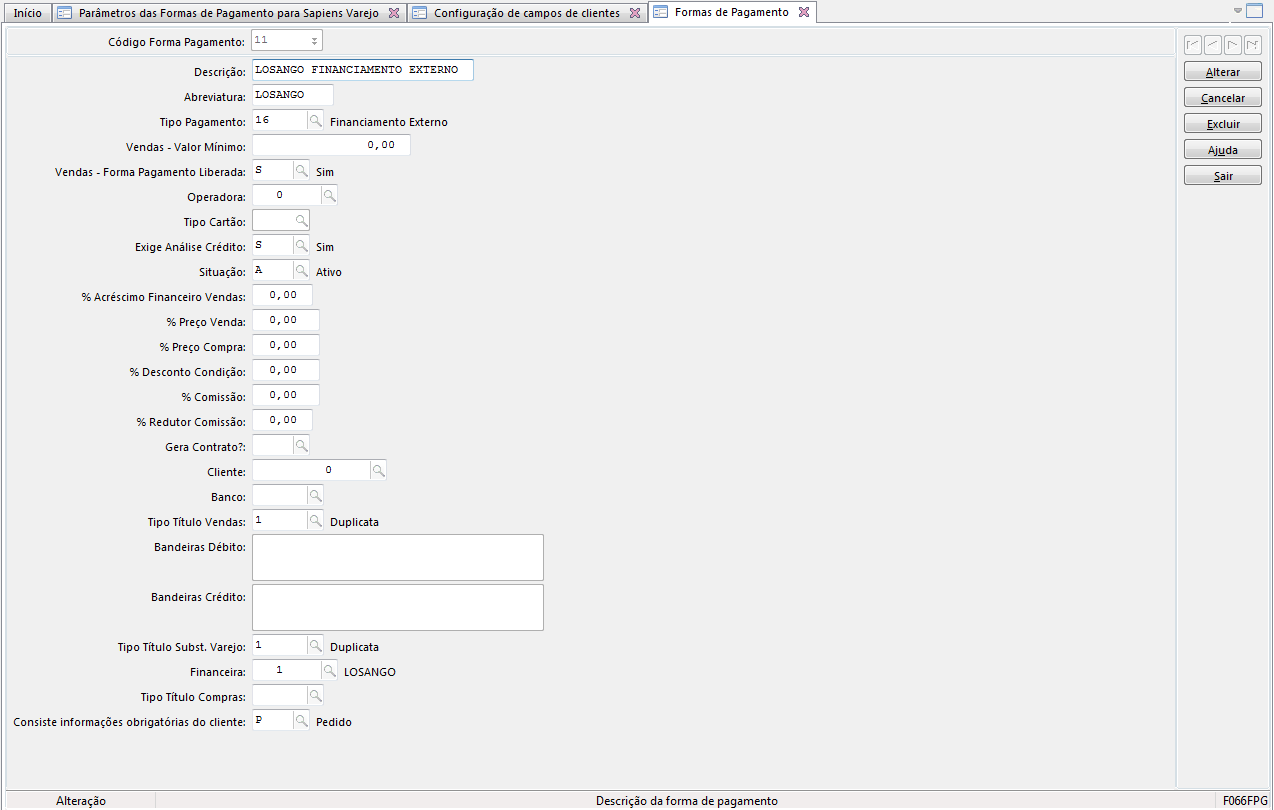
Task: Open lookup for Tipo Título Compras
Action: (315, 696)
